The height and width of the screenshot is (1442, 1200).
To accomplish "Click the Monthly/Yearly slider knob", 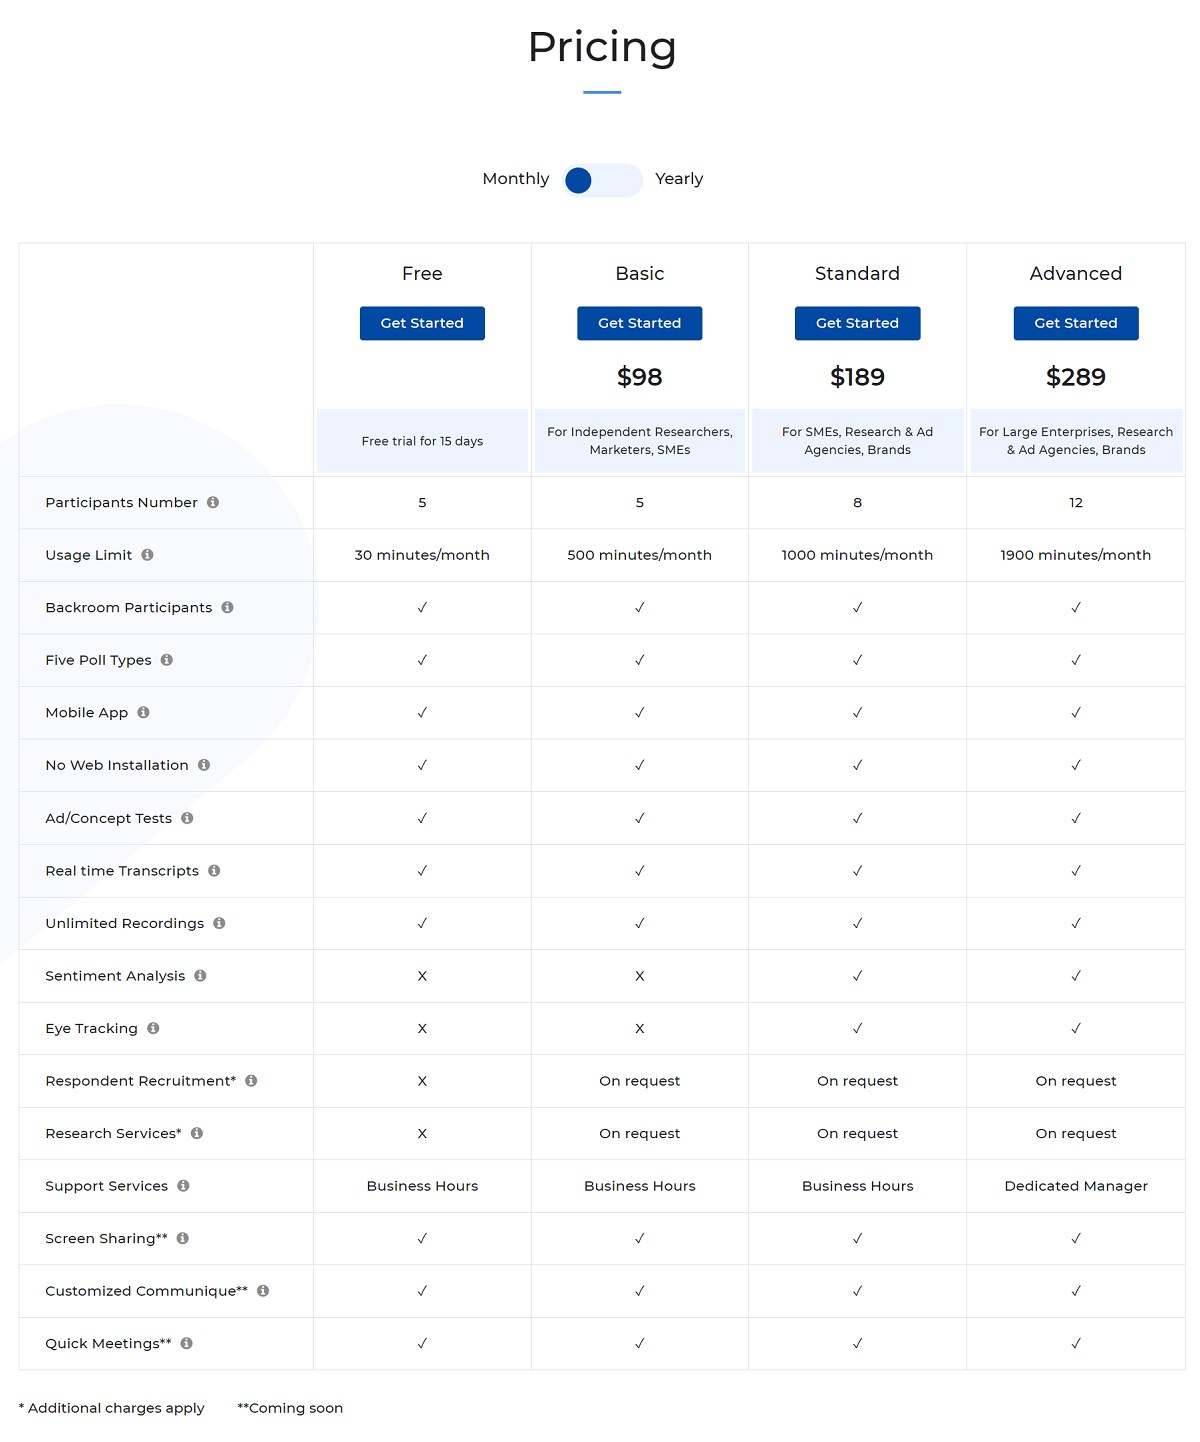I will [x=579, y=180].
